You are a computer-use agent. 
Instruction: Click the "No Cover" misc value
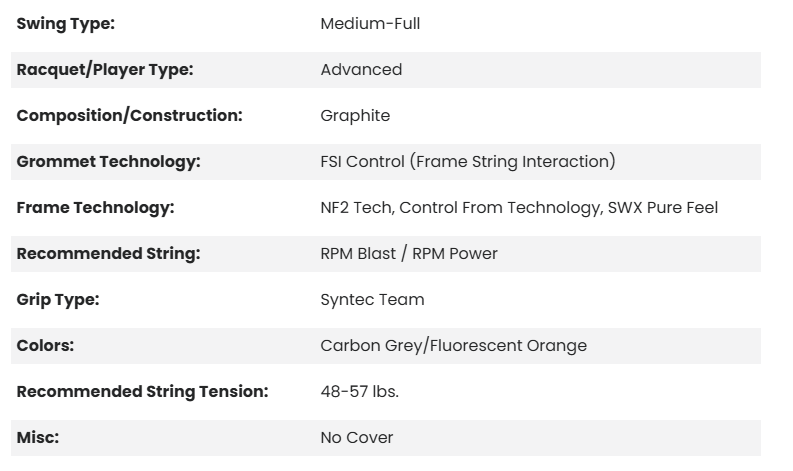(356, 438)
